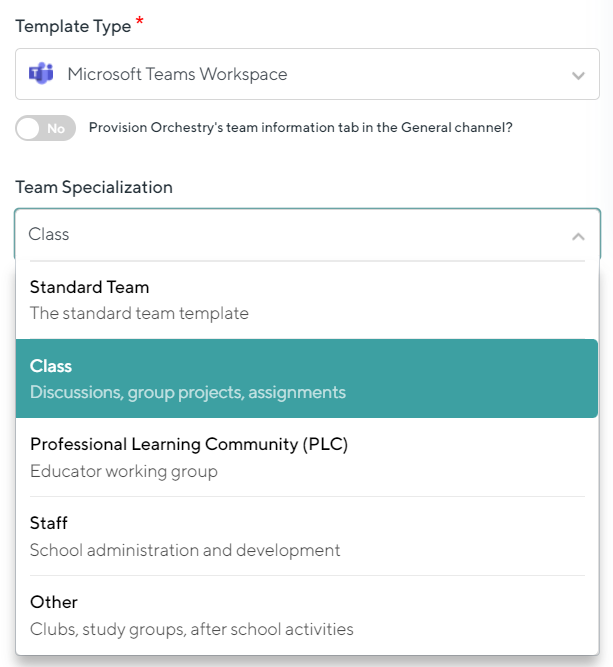Screen dimensions: 613x667
Task: Click the red required asterisk by Template Type
Action: coord(140,20)
